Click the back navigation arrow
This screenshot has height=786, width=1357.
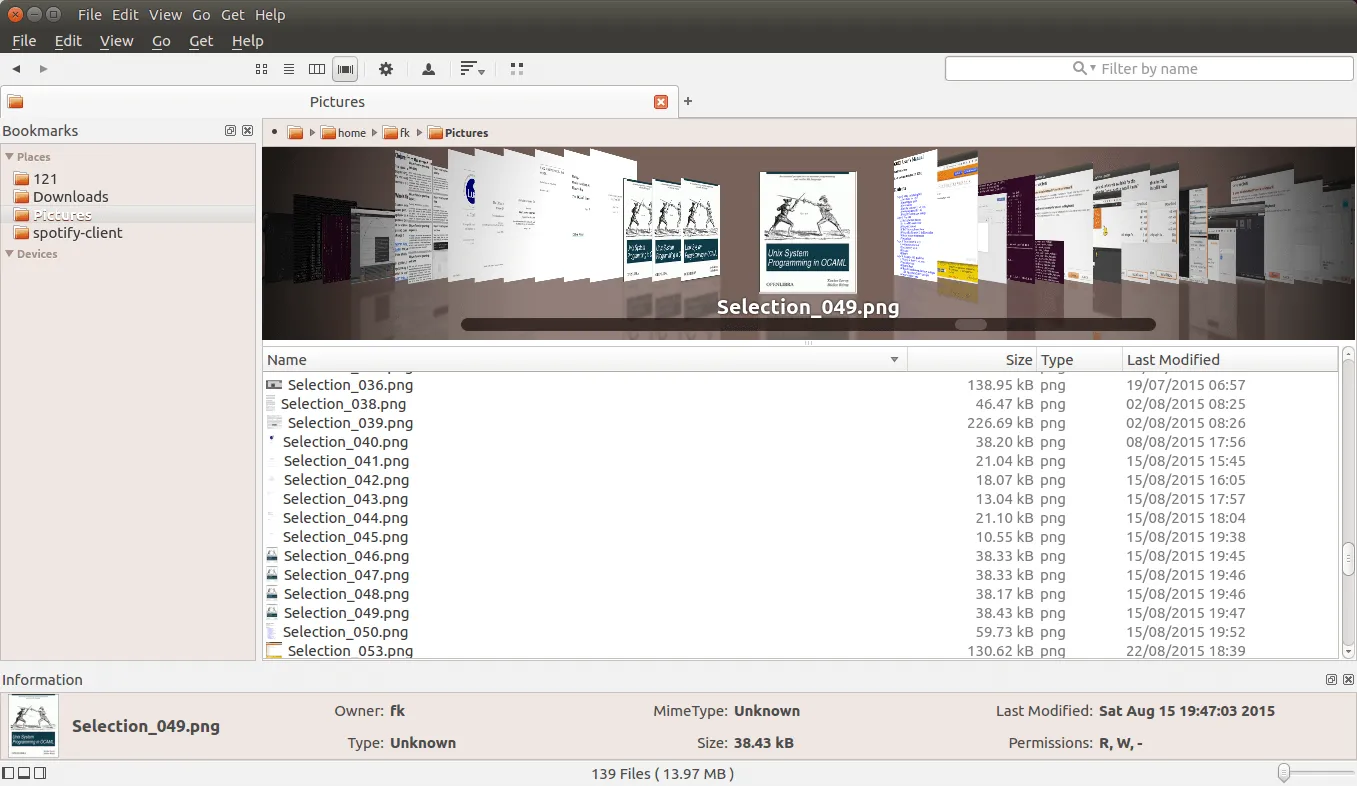16,69
